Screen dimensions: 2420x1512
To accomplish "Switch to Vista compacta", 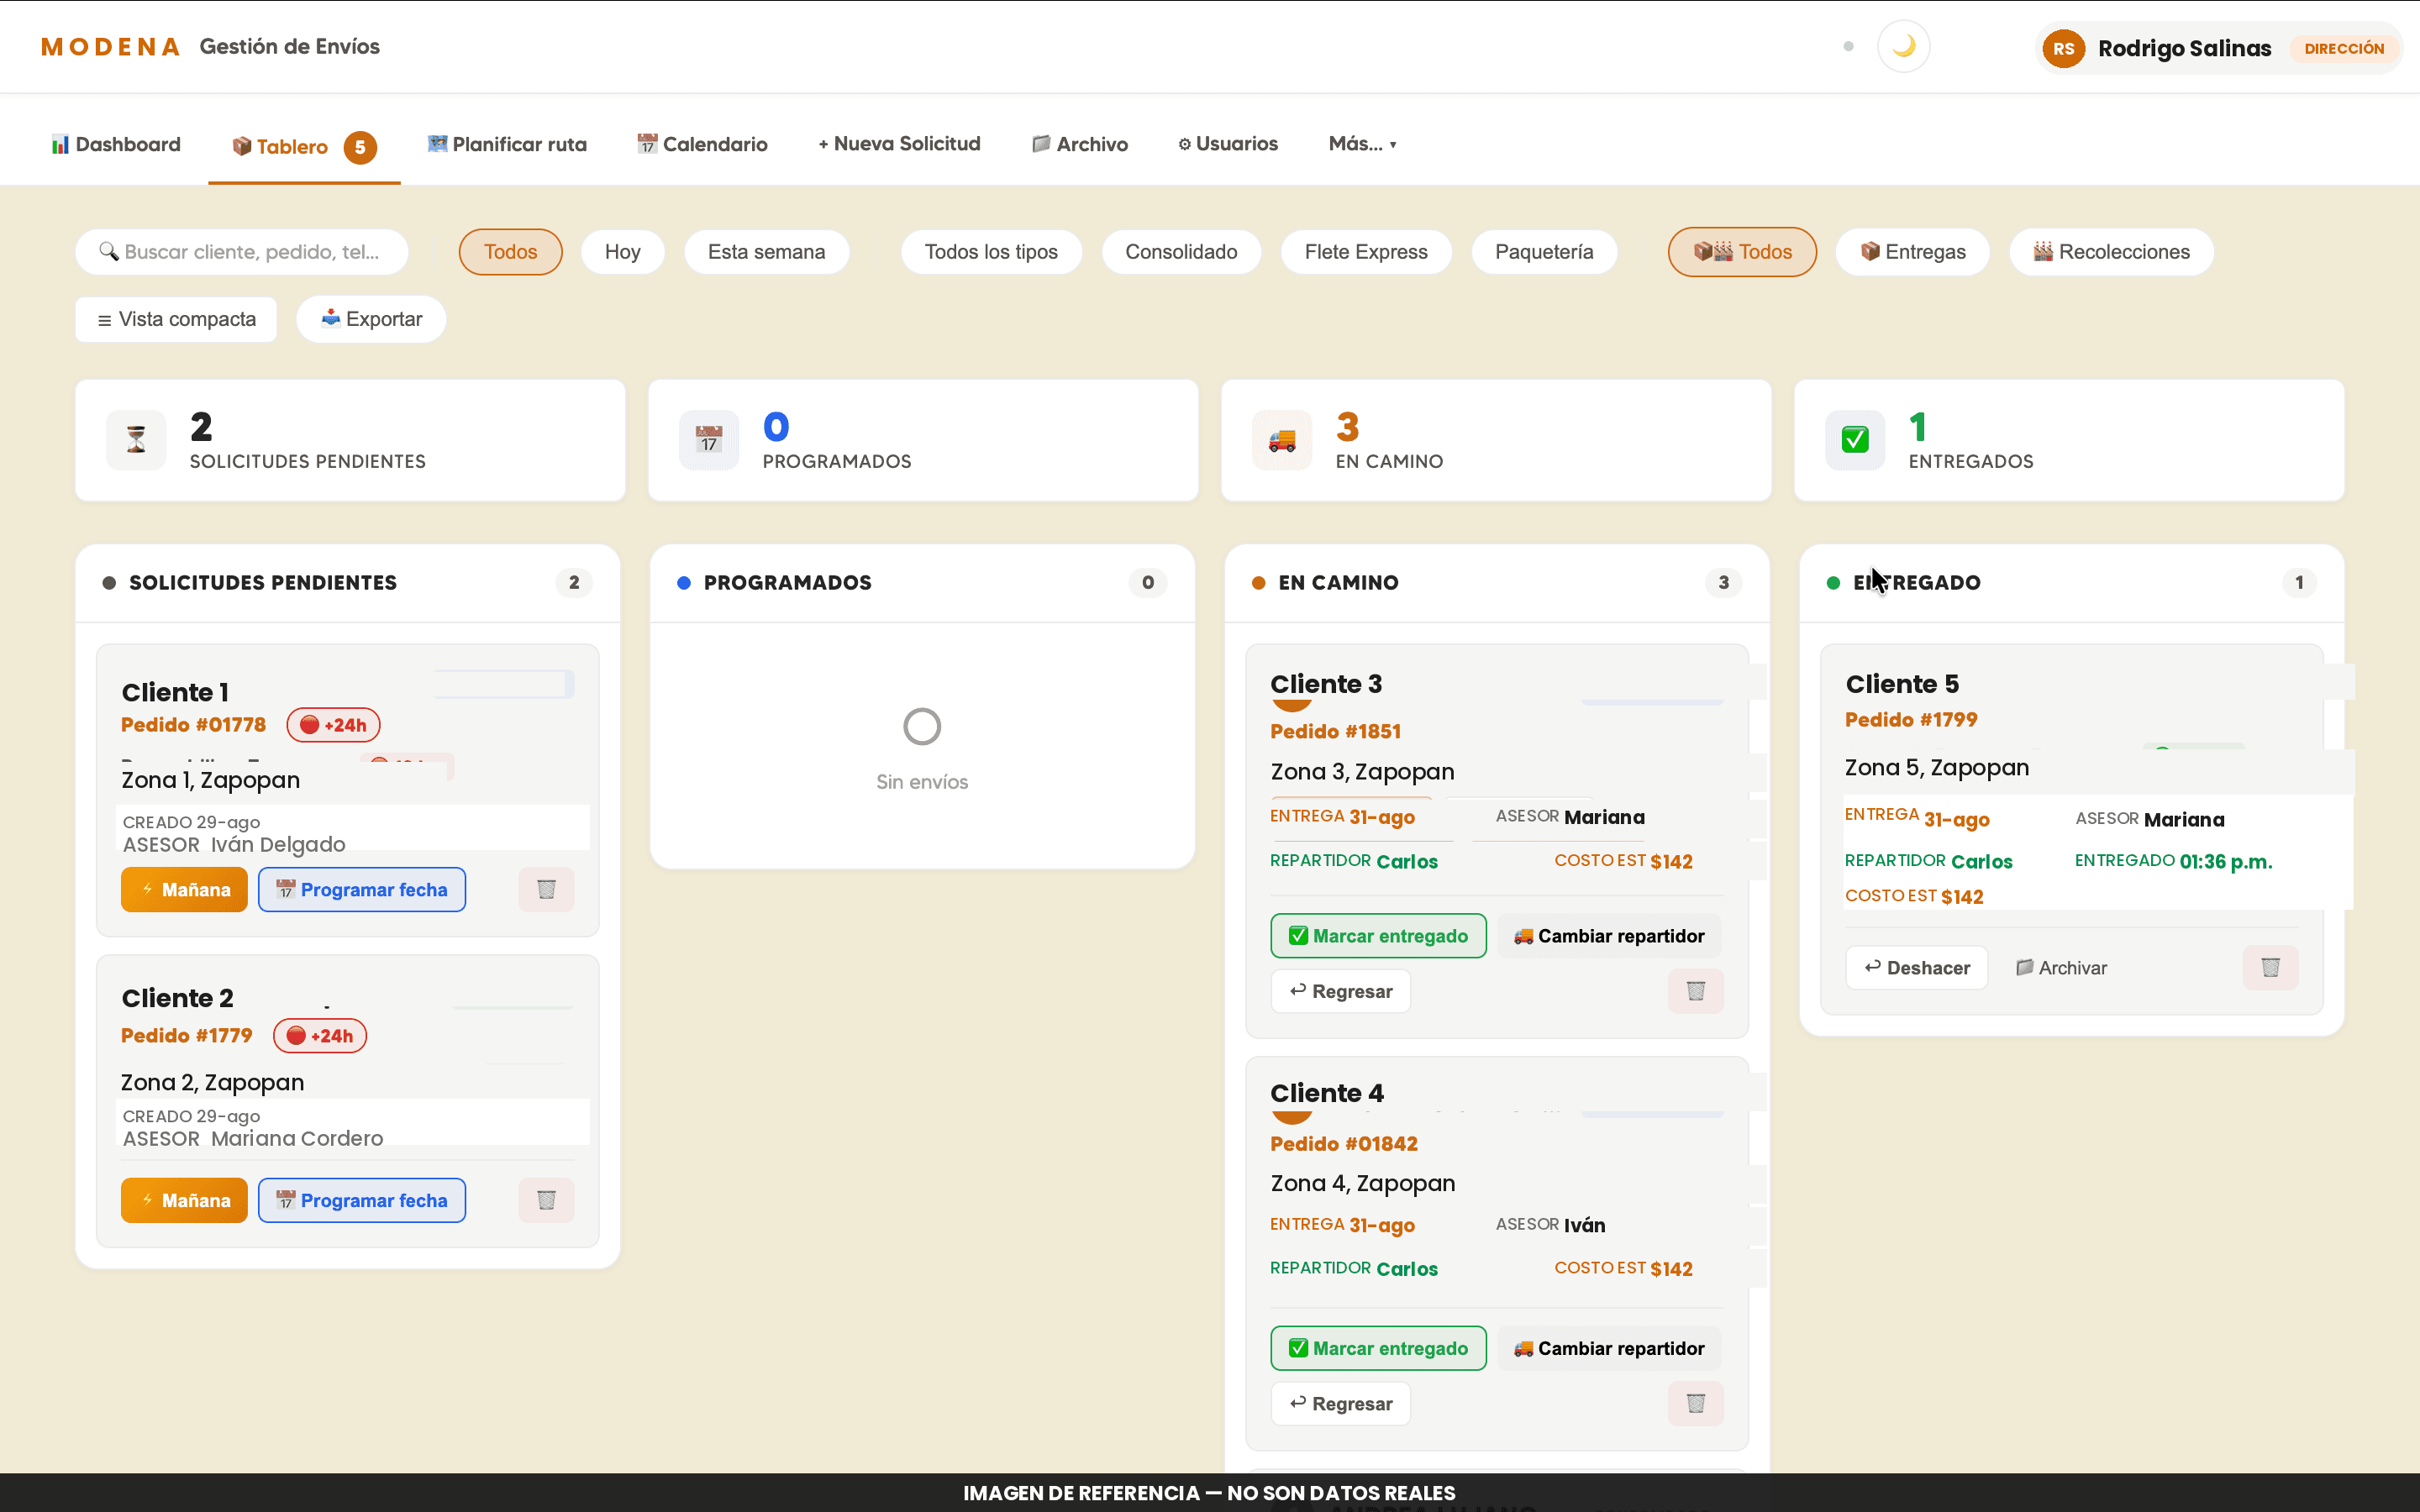I will (176, 319).
